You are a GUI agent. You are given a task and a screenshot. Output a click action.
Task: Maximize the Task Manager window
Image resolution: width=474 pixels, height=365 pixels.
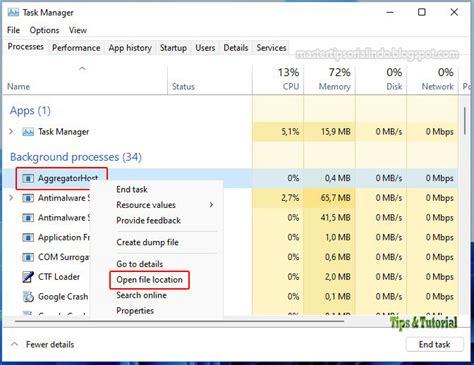[422, 12]
